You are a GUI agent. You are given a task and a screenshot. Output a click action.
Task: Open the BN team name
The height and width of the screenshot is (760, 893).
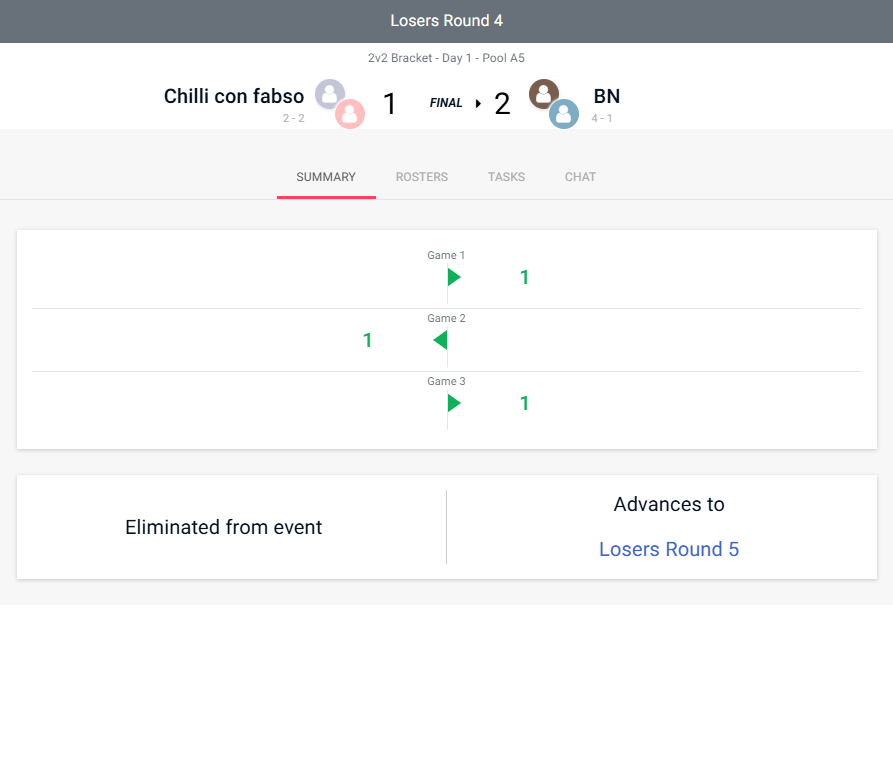pos(607,96)
